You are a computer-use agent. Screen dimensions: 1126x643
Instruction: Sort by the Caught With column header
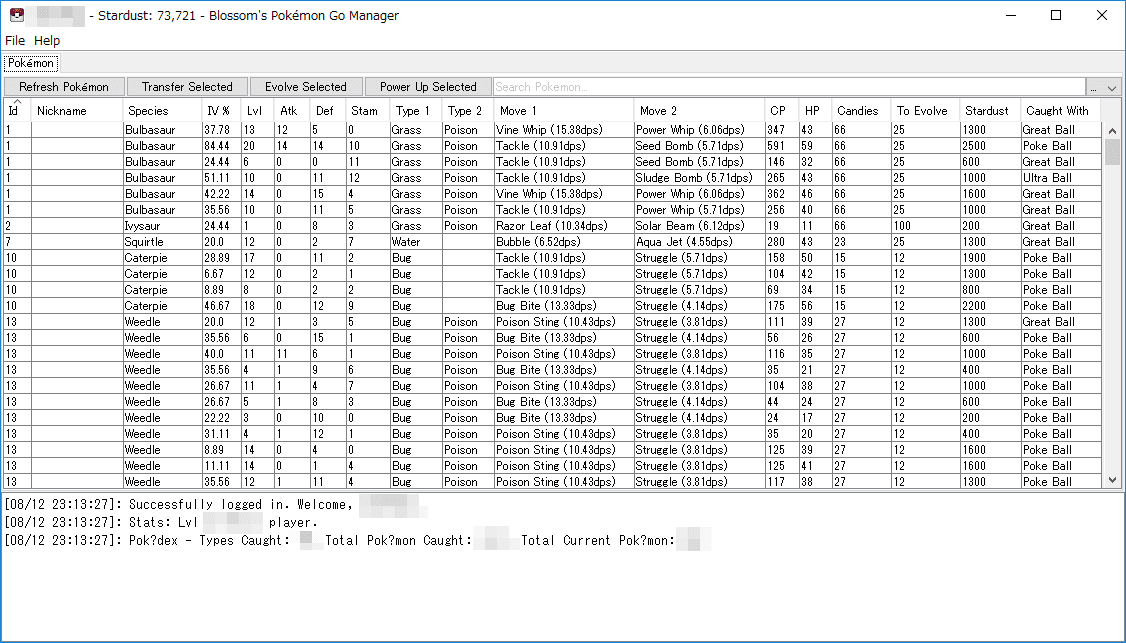point(1057,111)
